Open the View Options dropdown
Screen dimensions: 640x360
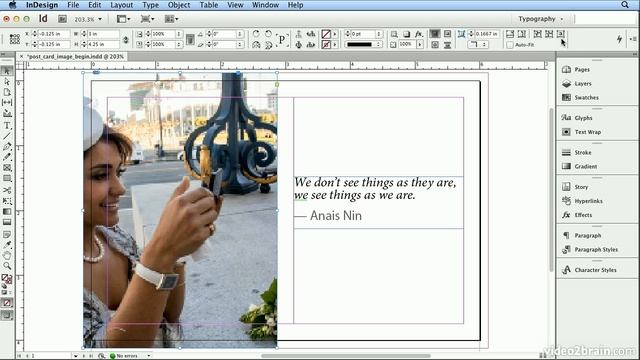123,19
